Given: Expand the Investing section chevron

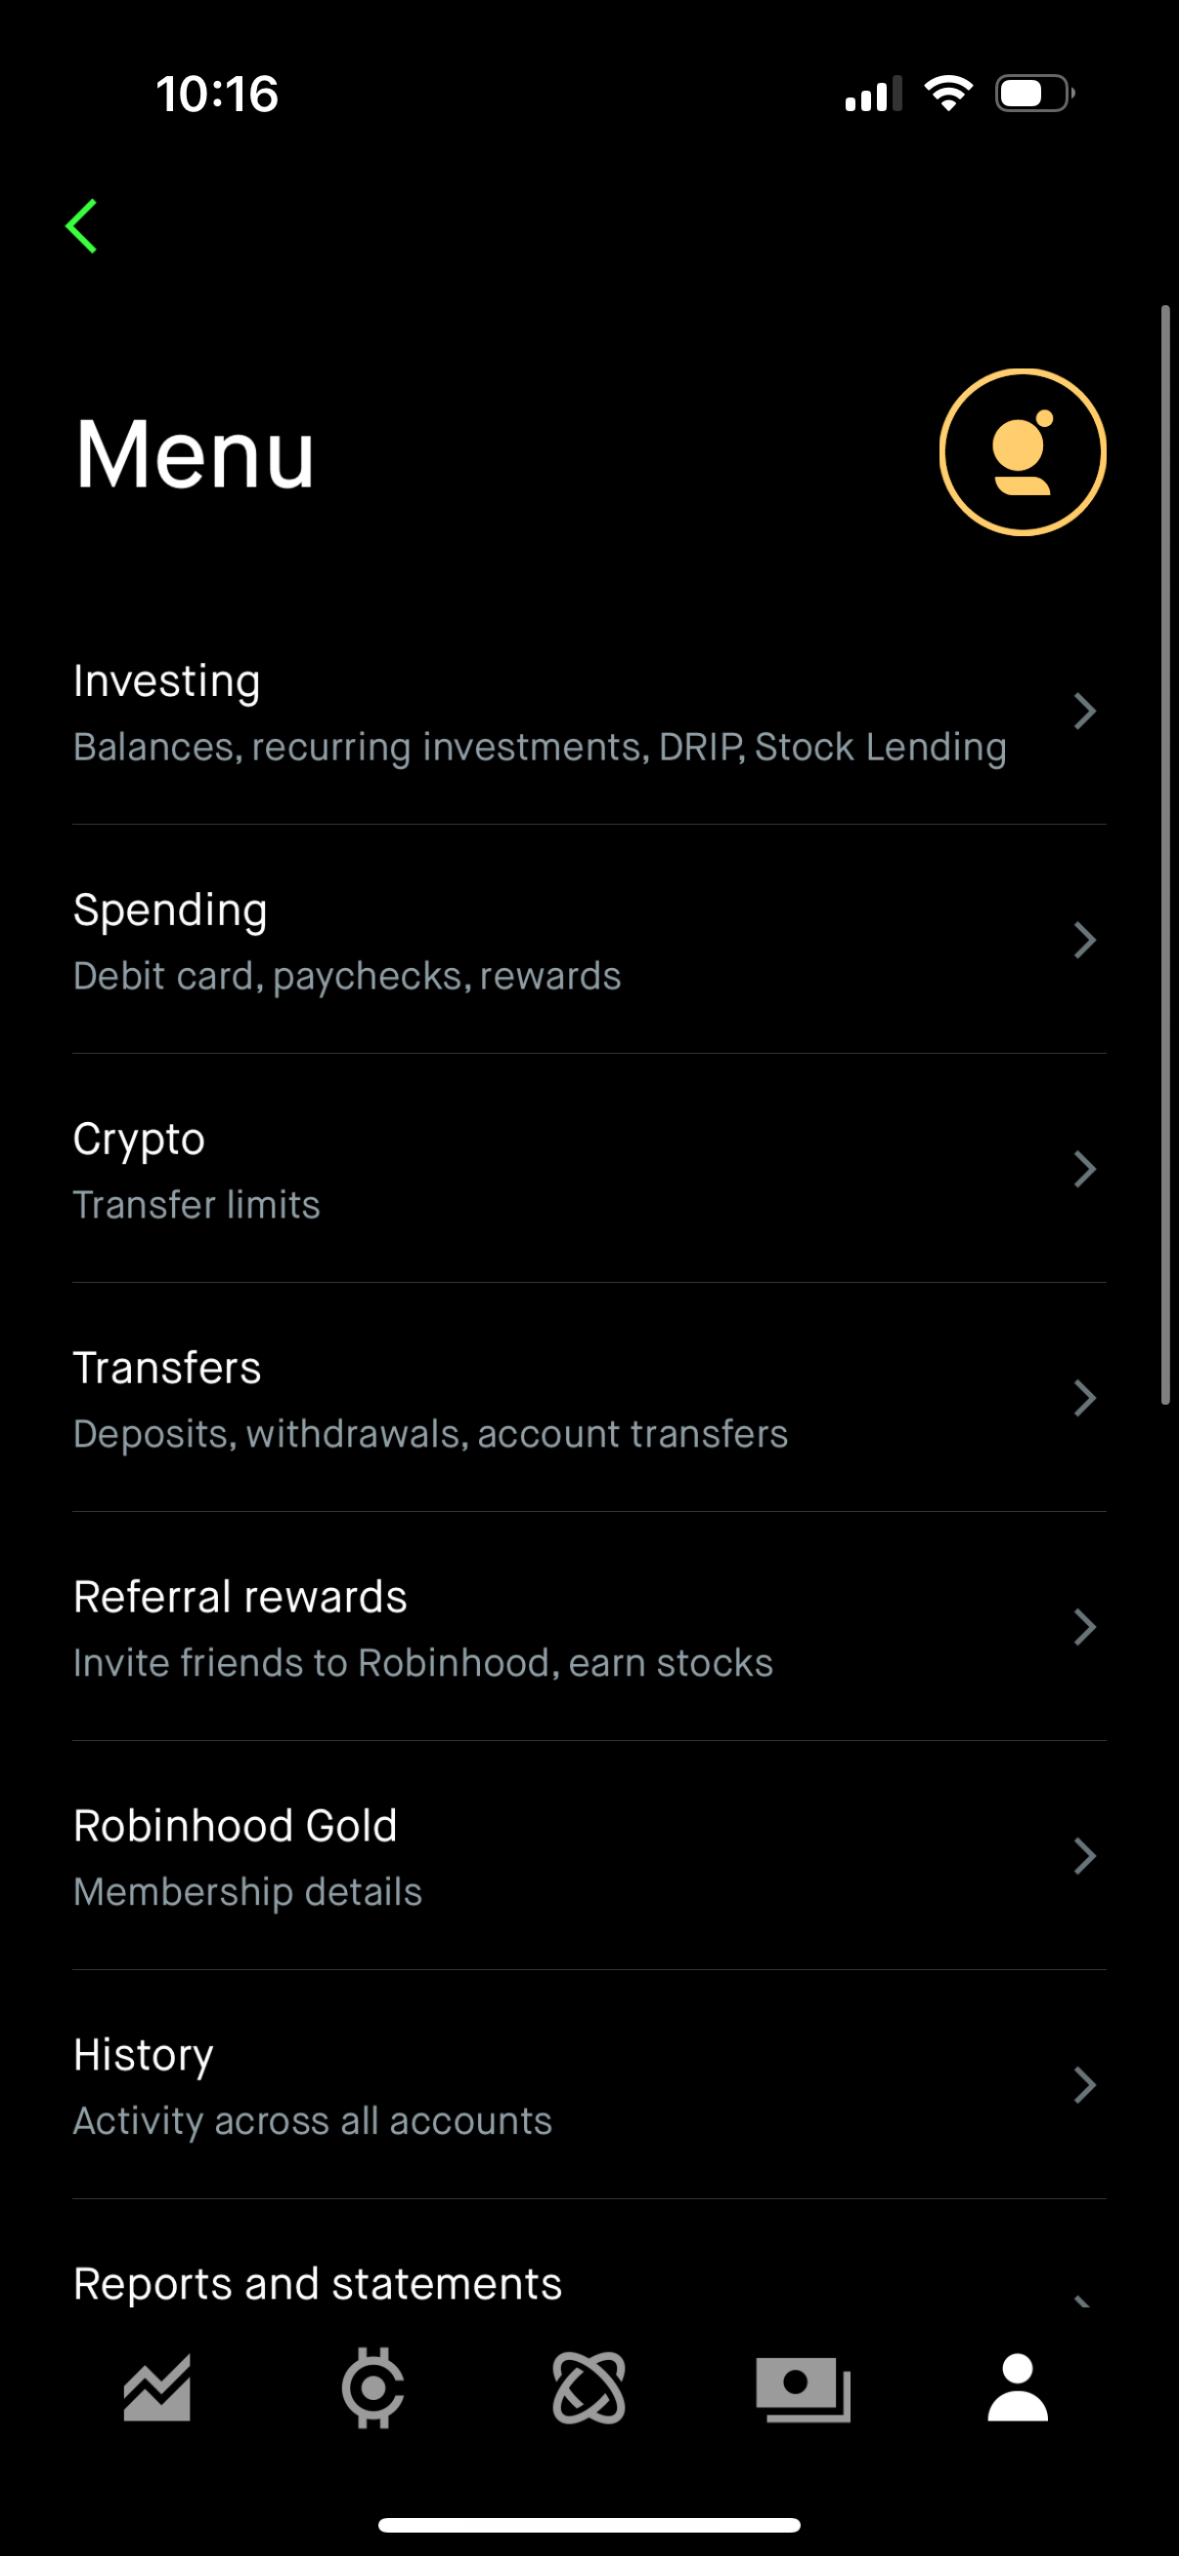Looking at the screenshot, I should (1086, 711).
